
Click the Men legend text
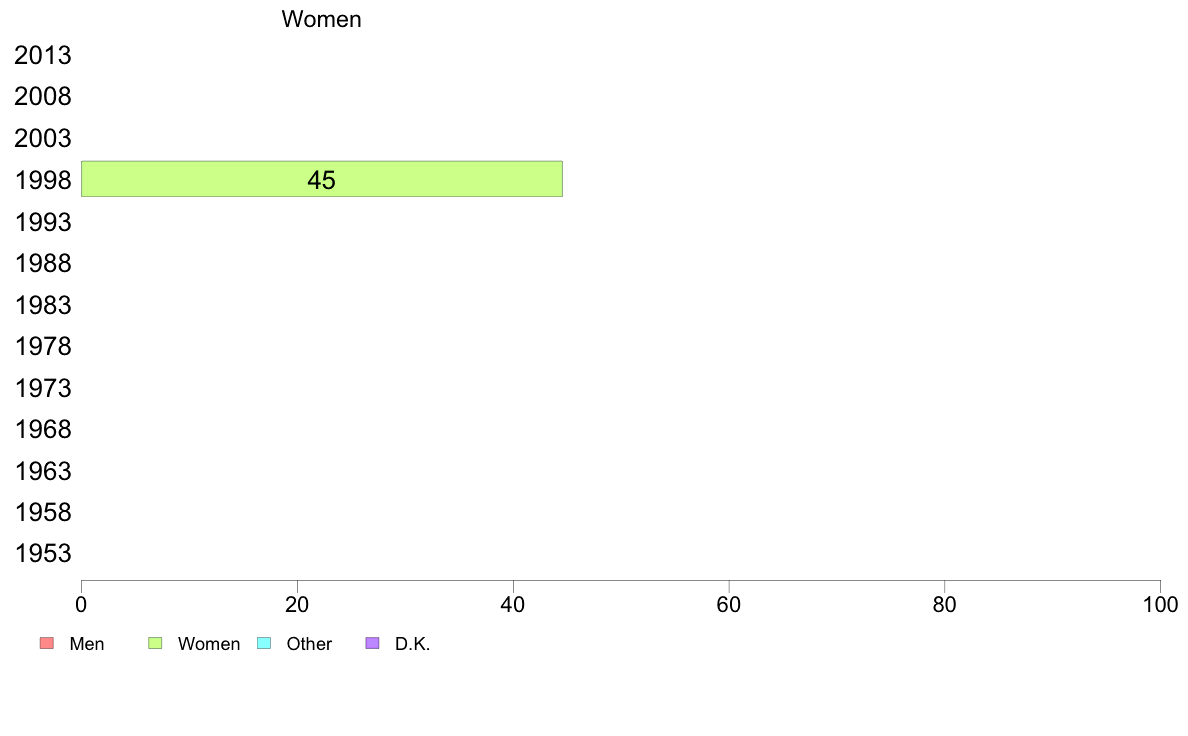click(x=87, y=644)
